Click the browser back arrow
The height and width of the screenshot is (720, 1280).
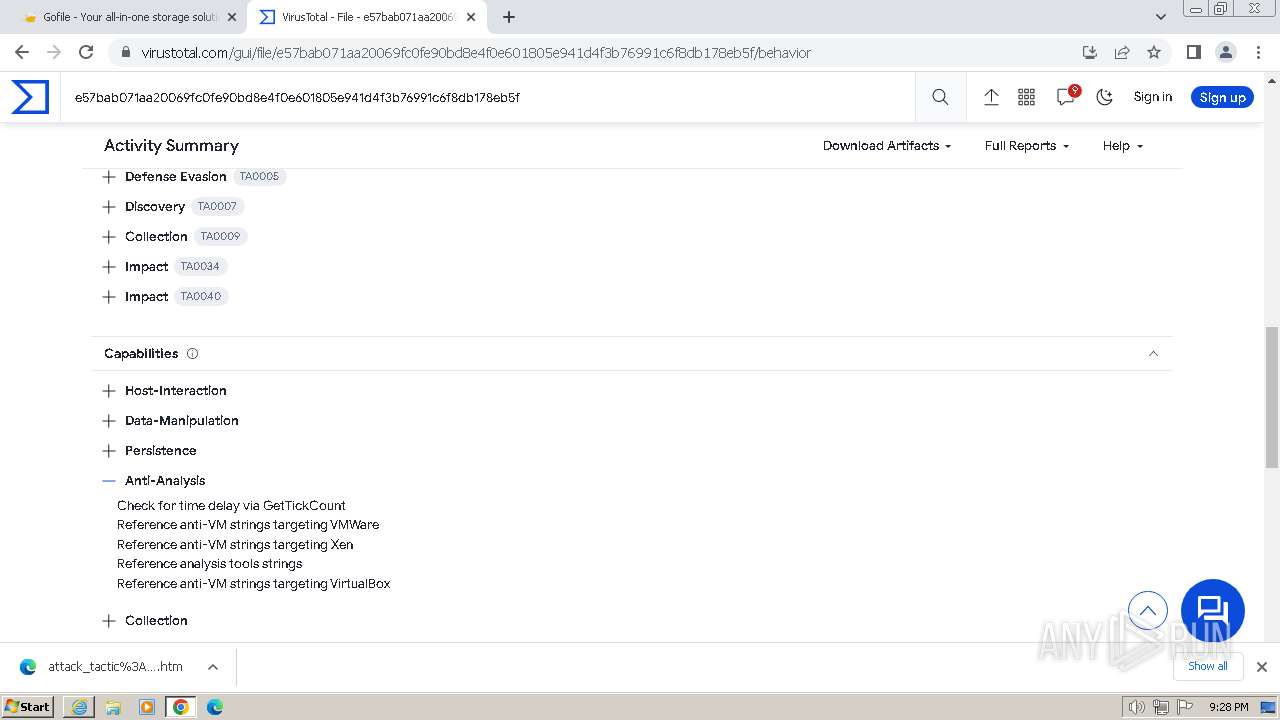point(22,52)
